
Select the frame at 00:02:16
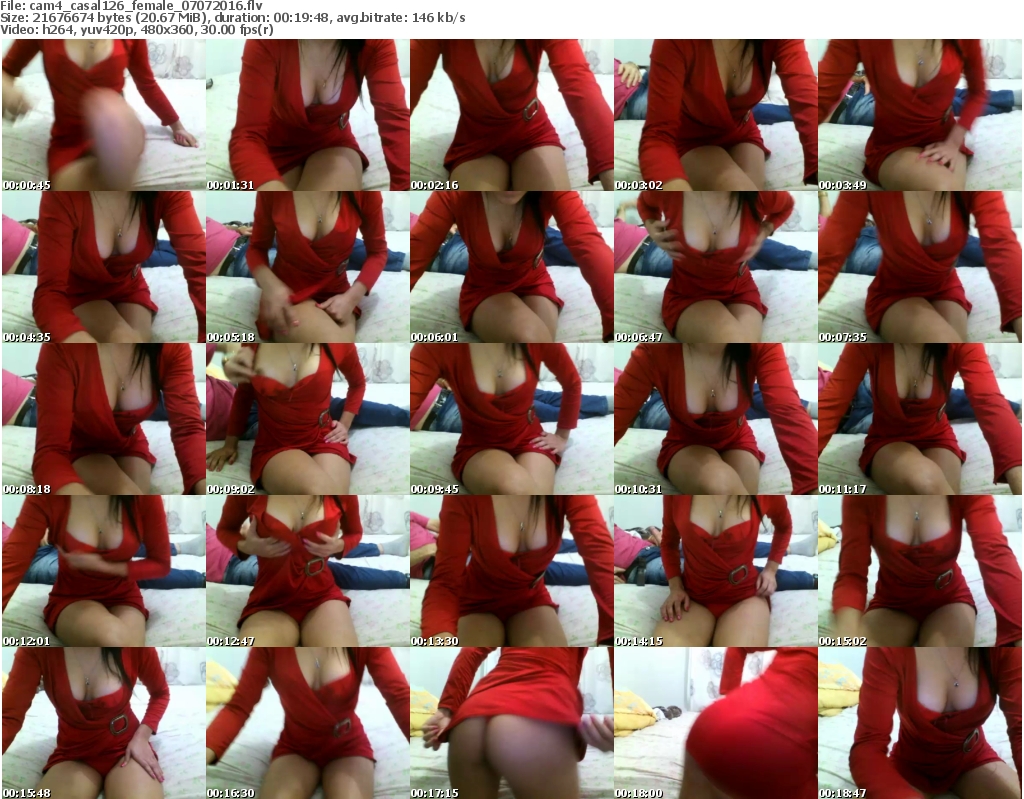[x=512, y=115]
